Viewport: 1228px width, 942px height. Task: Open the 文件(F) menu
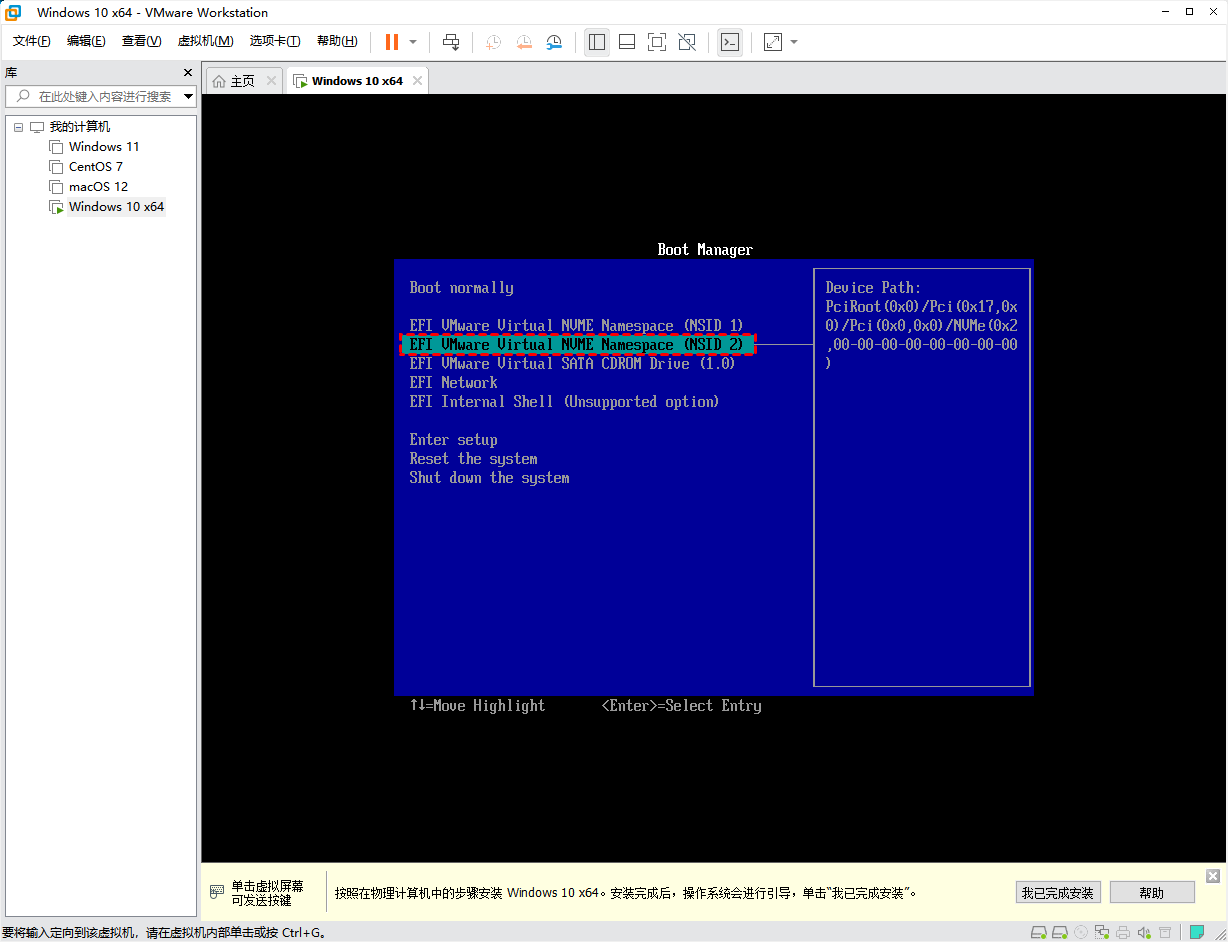[x=32, y=41]
